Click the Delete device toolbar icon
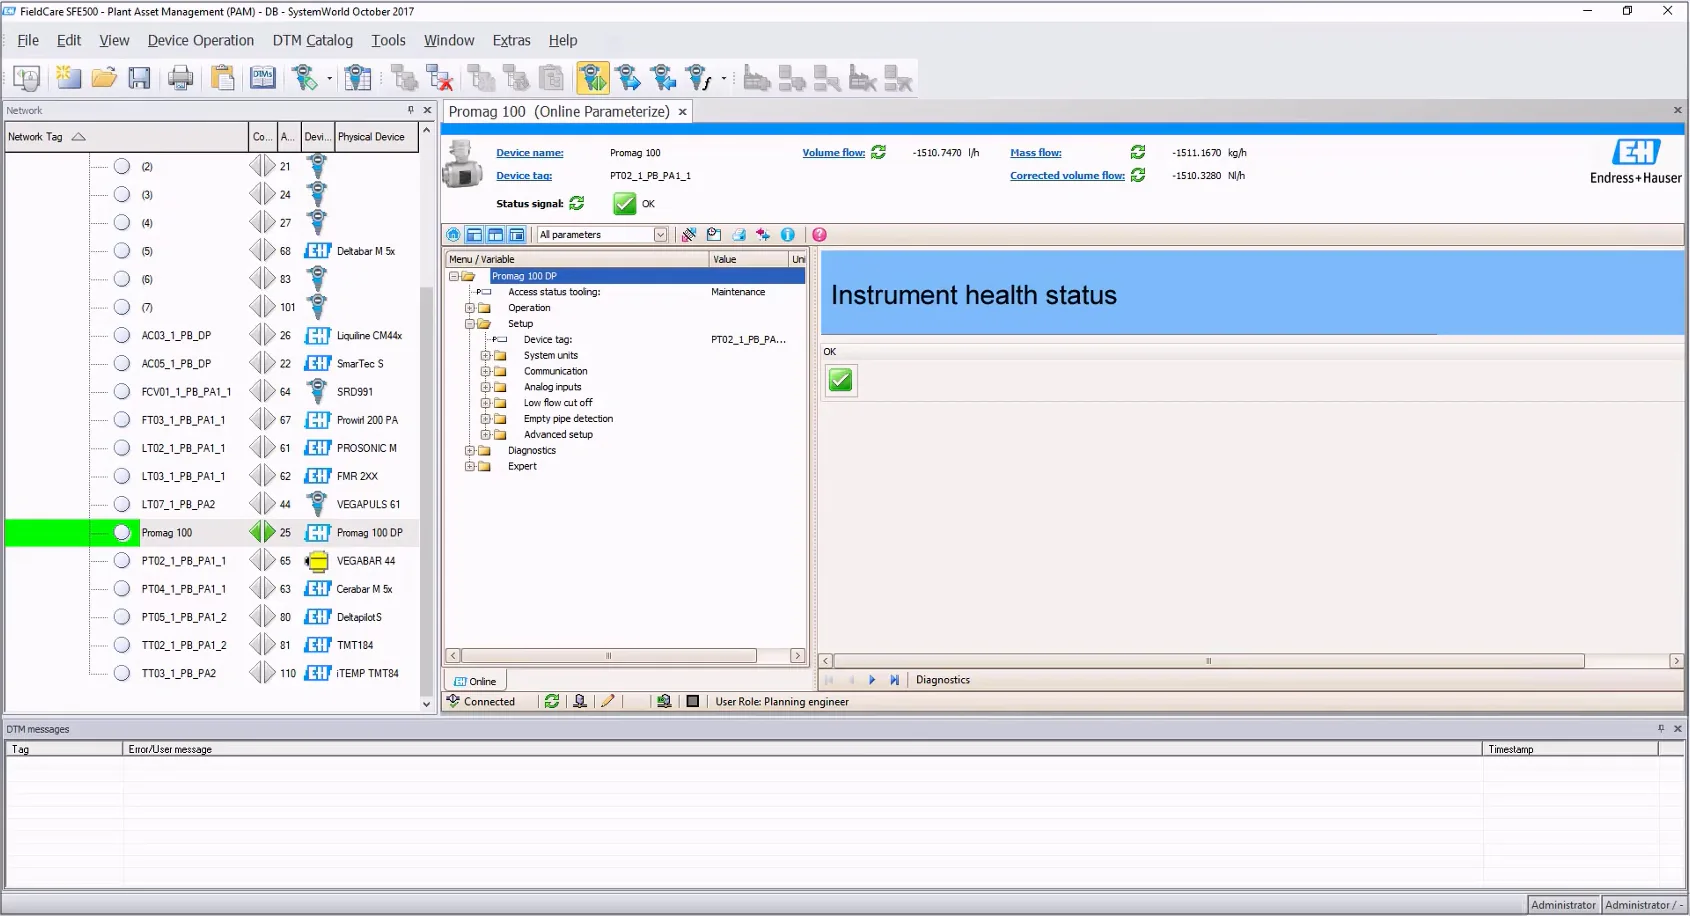 click(x=440, y=77)
